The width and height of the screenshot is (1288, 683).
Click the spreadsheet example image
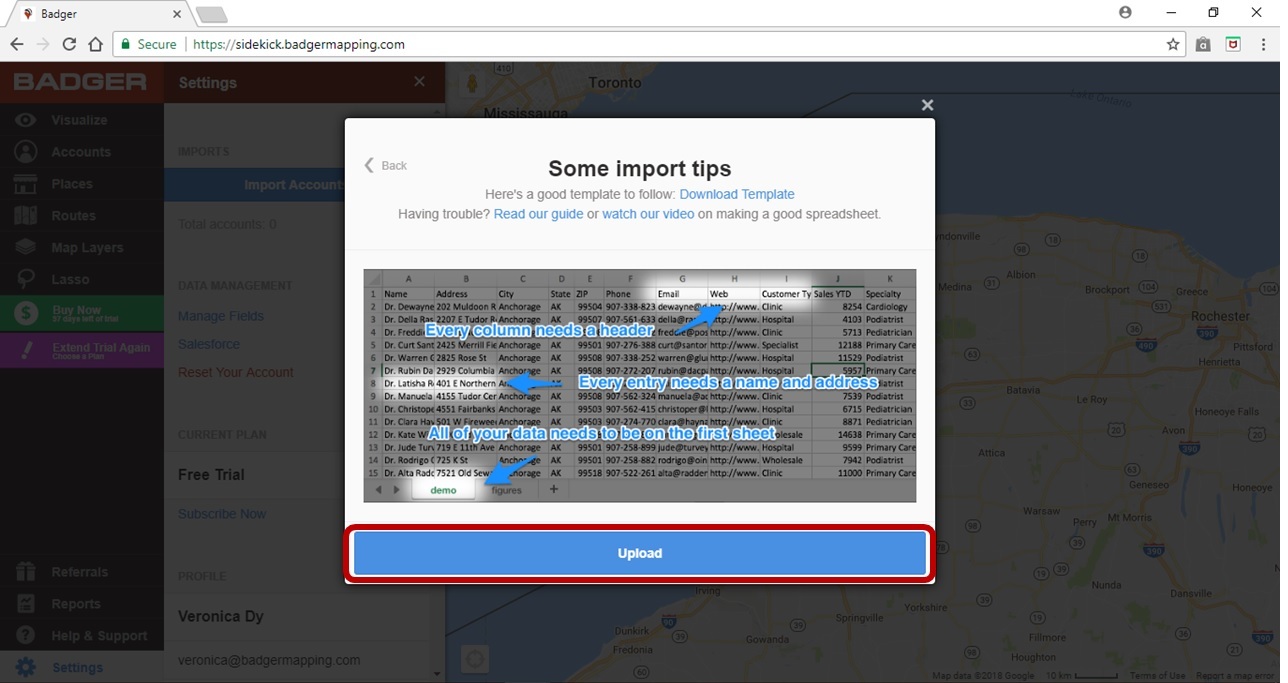pyautogui.click(x=640, y=385)
